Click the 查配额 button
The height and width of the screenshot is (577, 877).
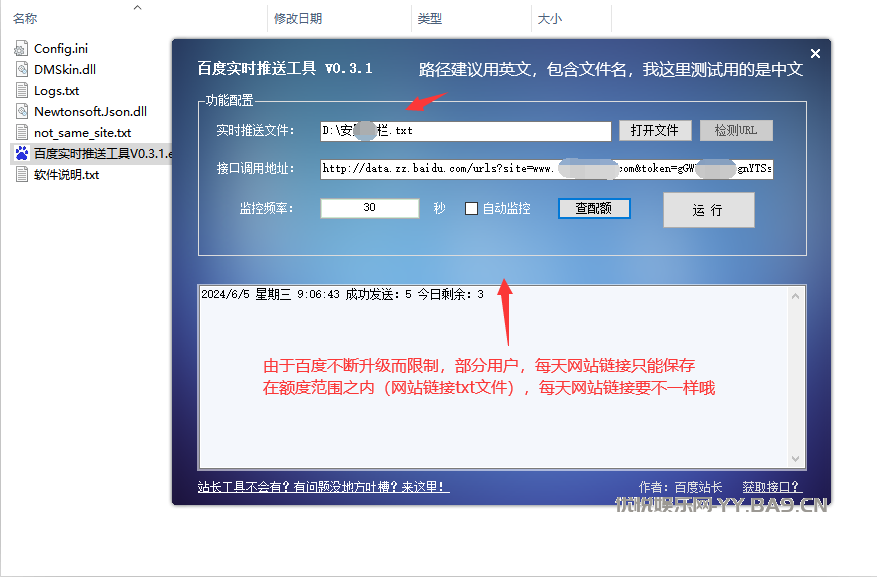point(594,209)
